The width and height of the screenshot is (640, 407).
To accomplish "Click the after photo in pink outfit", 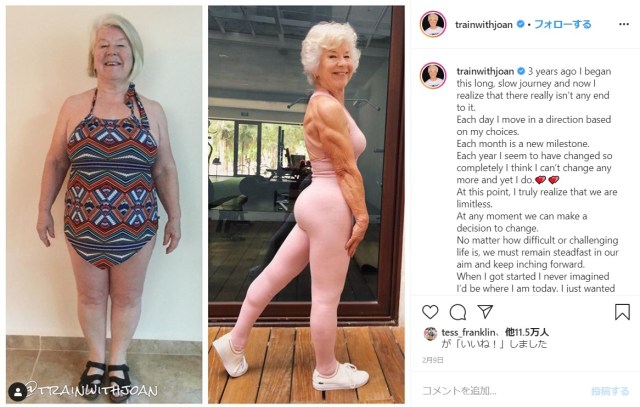I will point(306,204).
